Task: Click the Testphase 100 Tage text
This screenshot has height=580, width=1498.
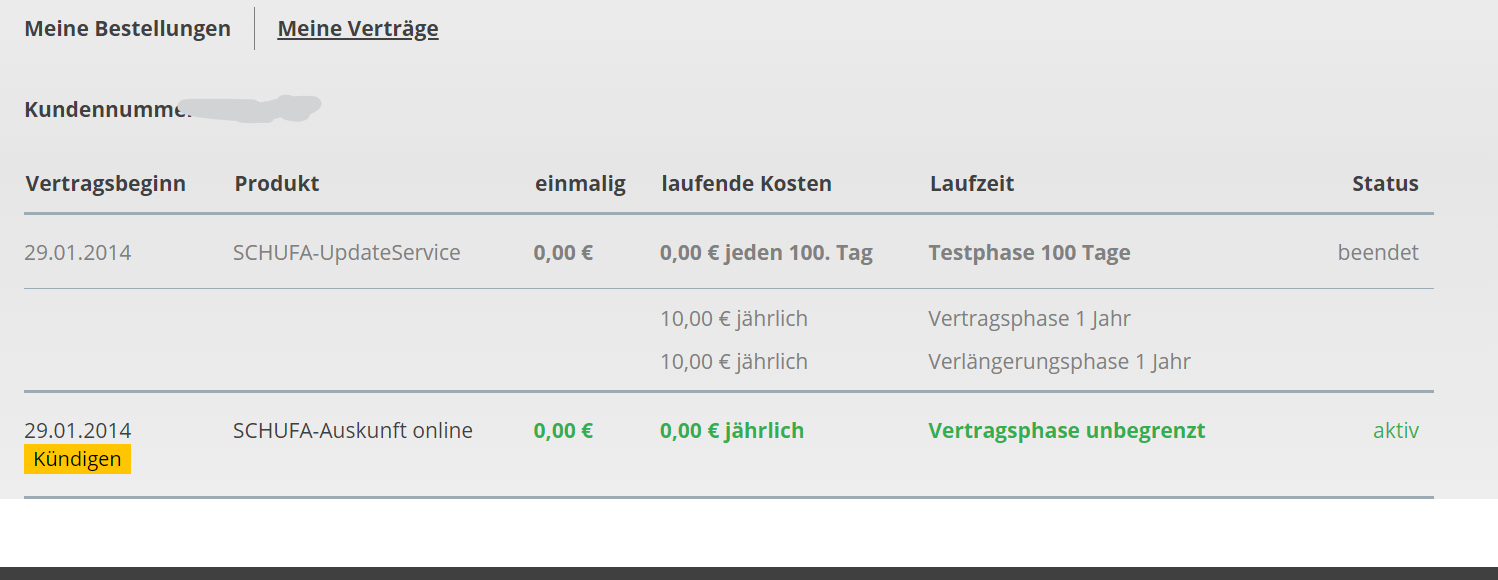Action: [1029, 252]
